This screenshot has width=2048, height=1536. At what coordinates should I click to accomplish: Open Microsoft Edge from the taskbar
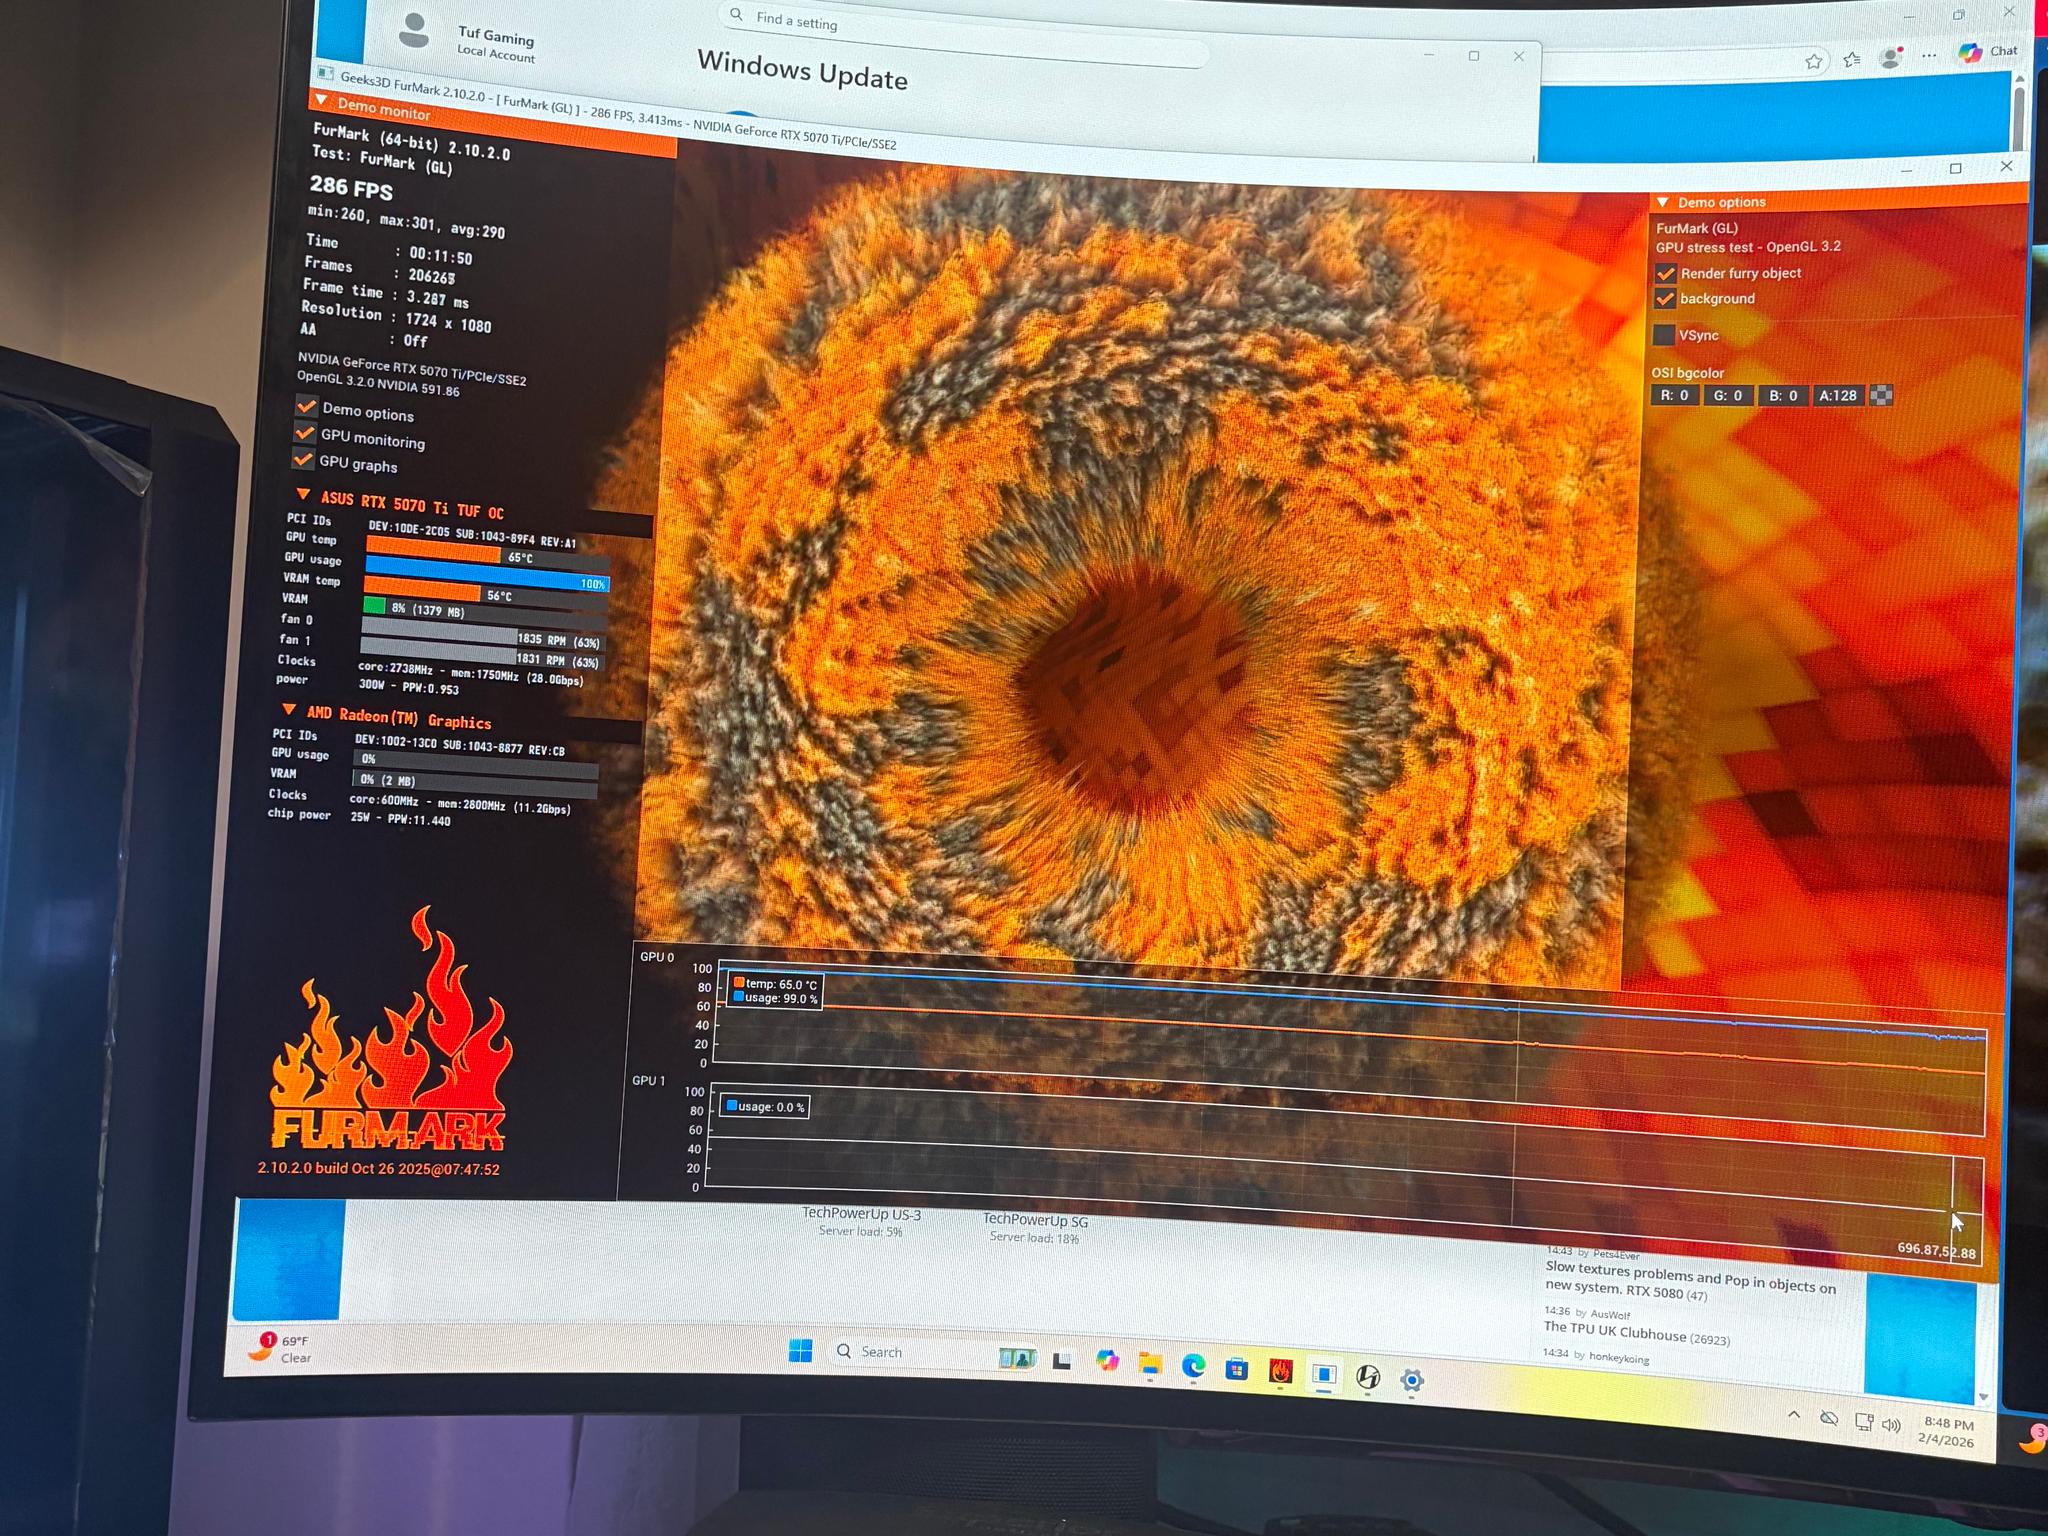click(x=1193, y=1366)
